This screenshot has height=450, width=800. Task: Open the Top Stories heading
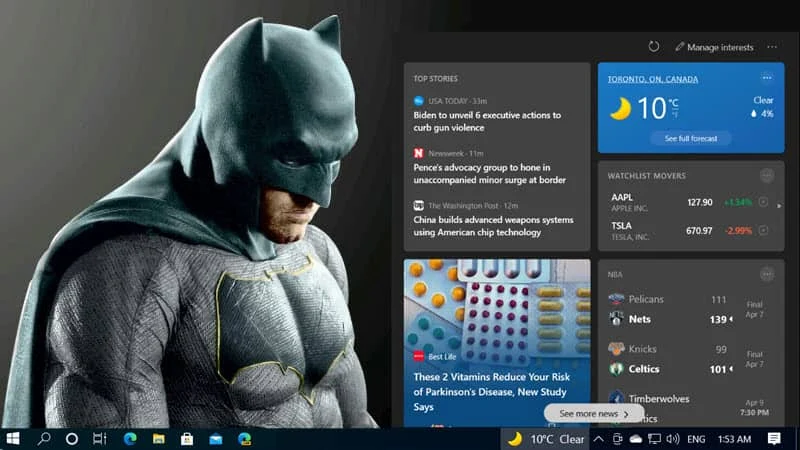pos(435,79)
